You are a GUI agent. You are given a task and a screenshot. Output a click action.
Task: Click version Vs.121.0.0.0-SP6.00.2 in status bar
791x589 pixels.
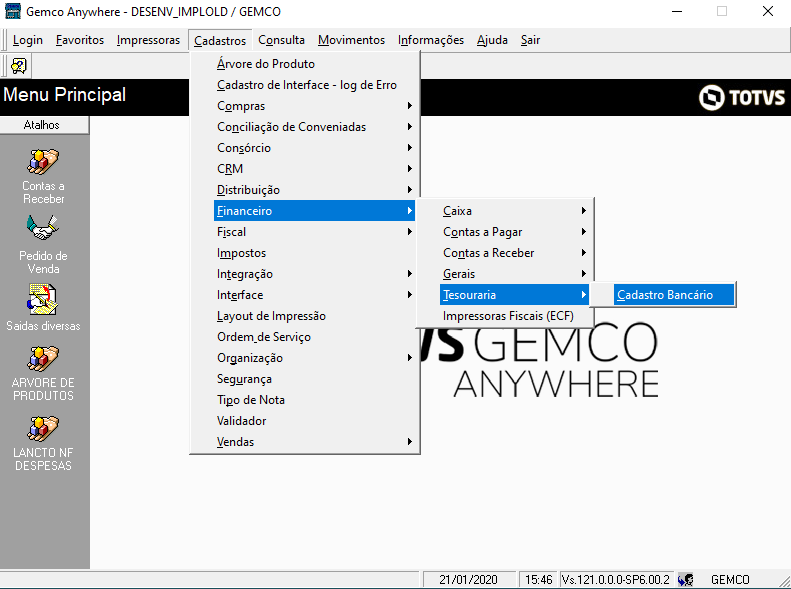(616, 580)
